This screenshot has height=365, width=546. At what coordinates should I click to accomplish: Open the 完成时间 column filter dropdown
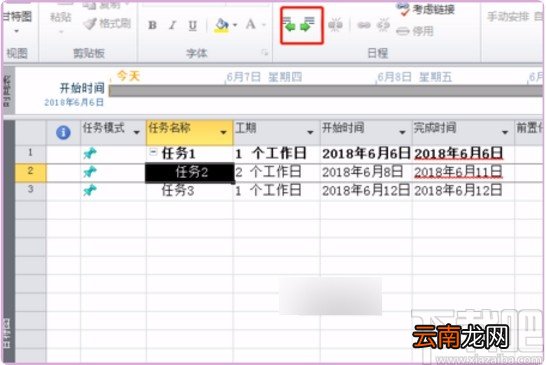[505, 132]
